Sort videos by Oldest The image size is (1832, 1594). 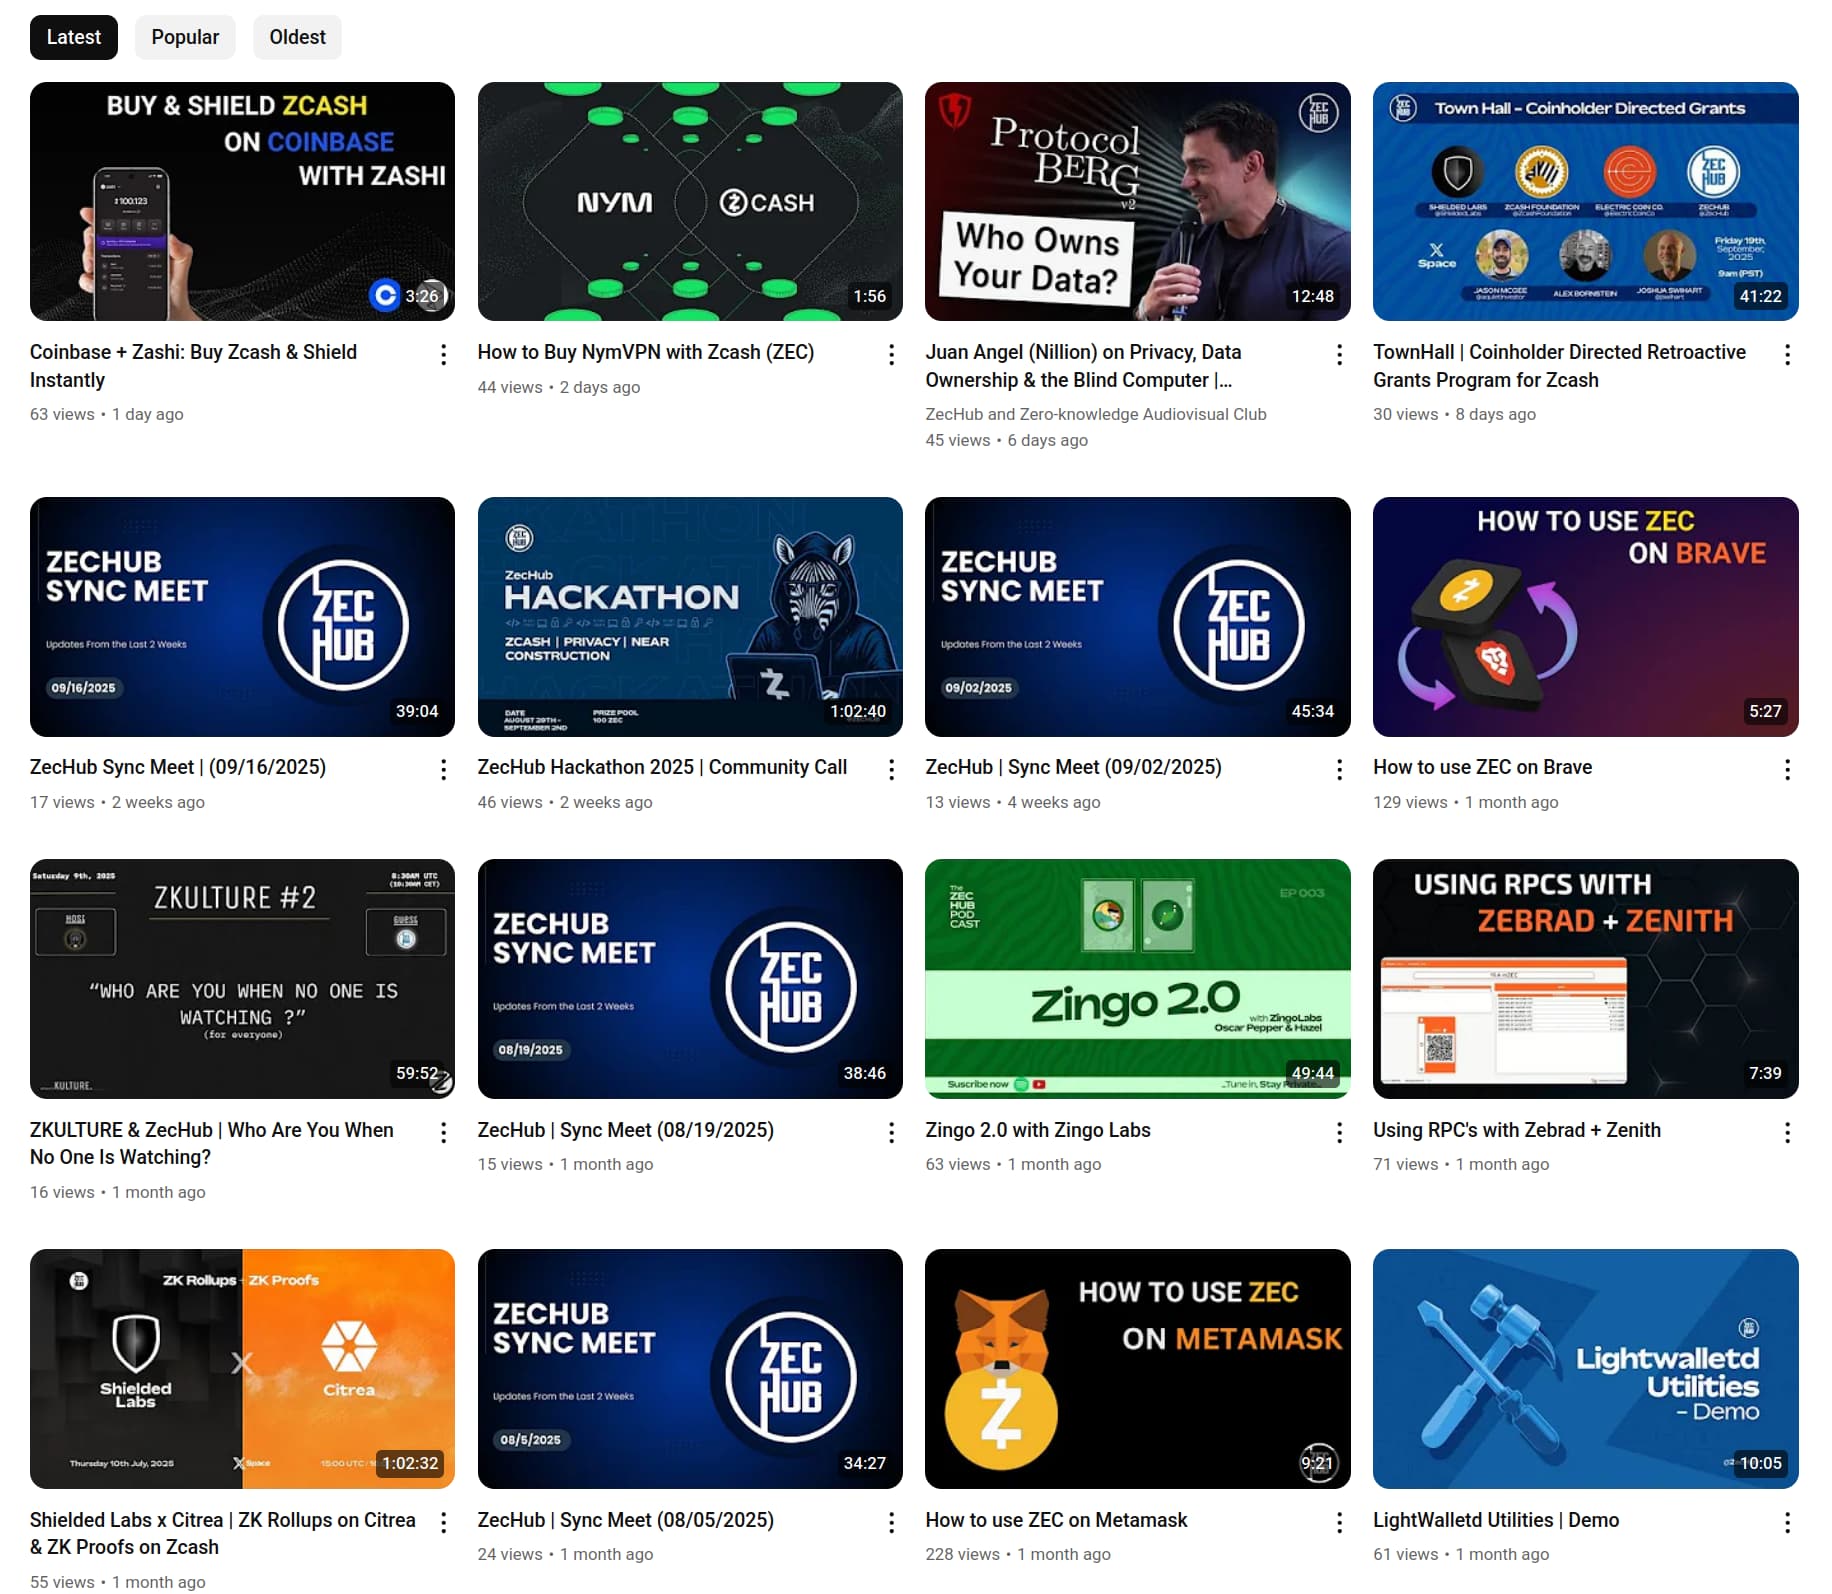click(x=297, y=37)
